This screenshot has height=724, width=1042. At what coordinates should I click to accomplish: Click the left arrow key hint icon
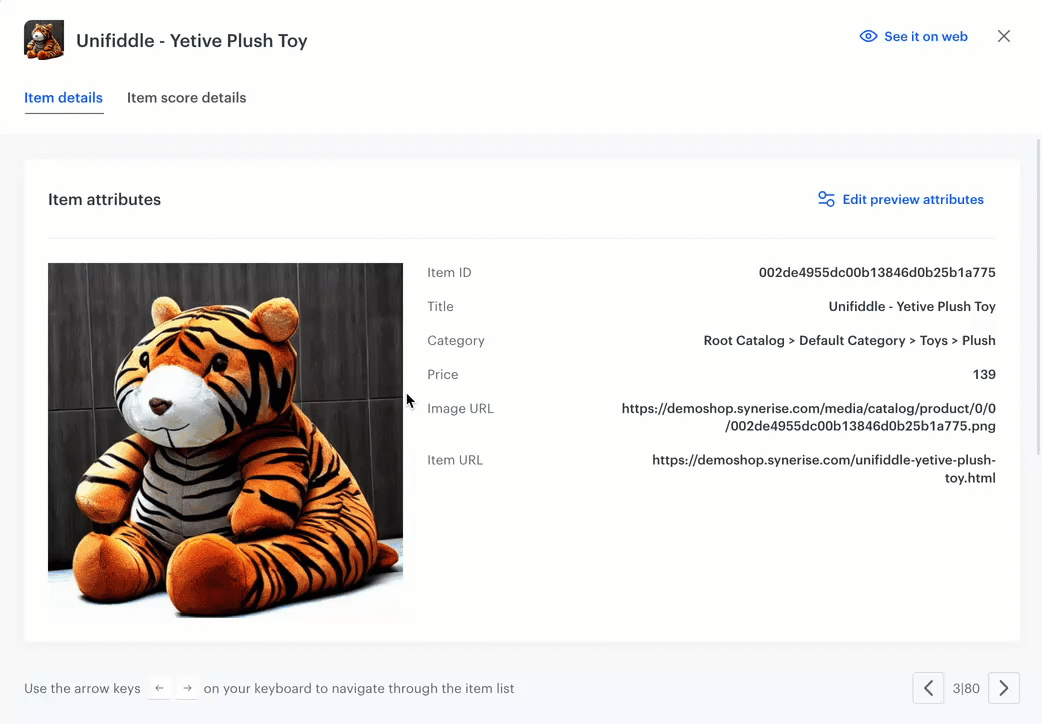pos(159,688)
